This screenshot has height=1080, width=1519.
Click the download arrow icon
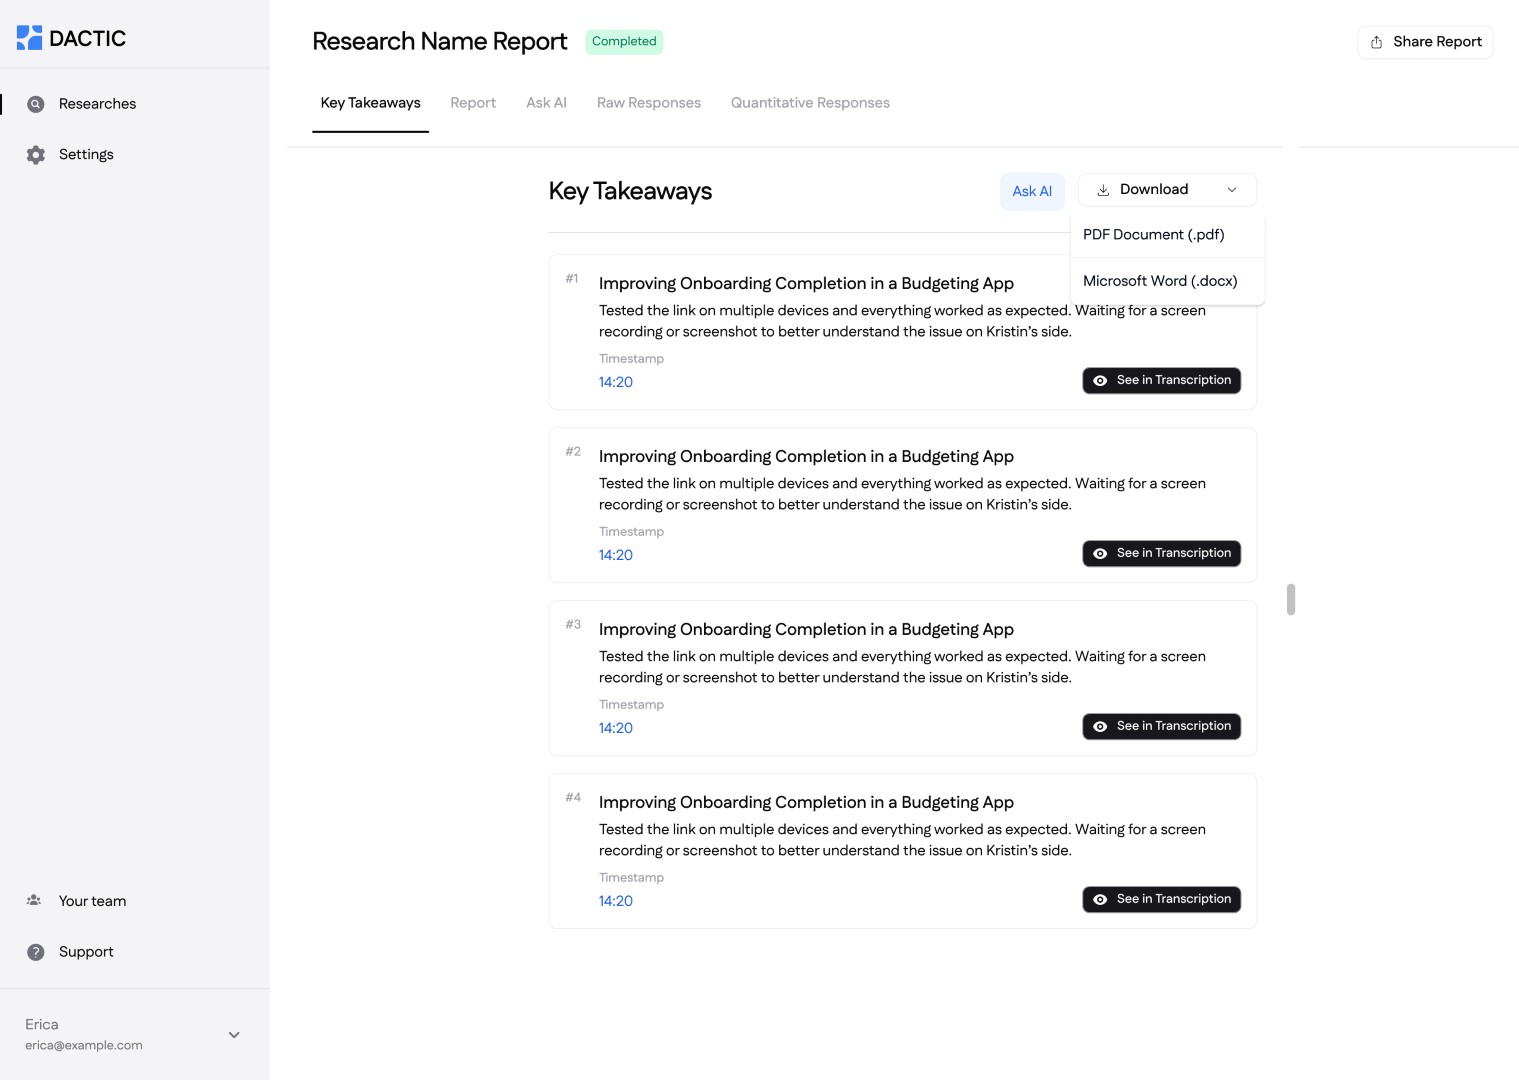[x=1103, y=190]
